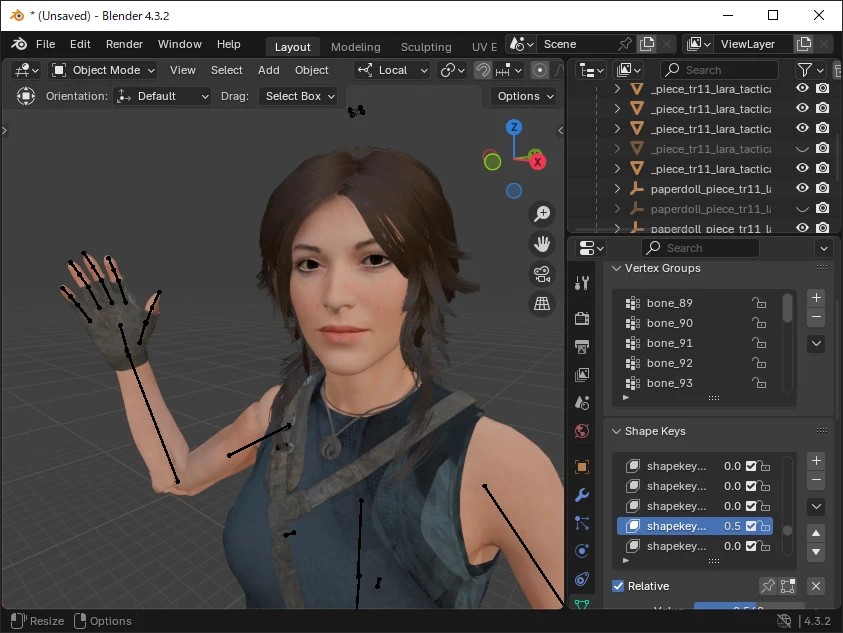This screenshot has height=633, width=843.
Task: Open the File menu
Action: 46,44
